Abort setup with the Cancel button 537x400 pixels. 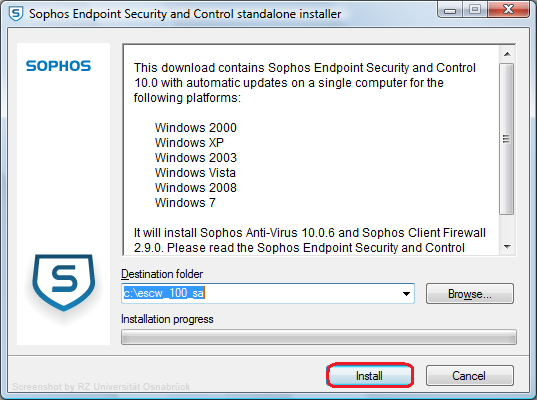470,376
